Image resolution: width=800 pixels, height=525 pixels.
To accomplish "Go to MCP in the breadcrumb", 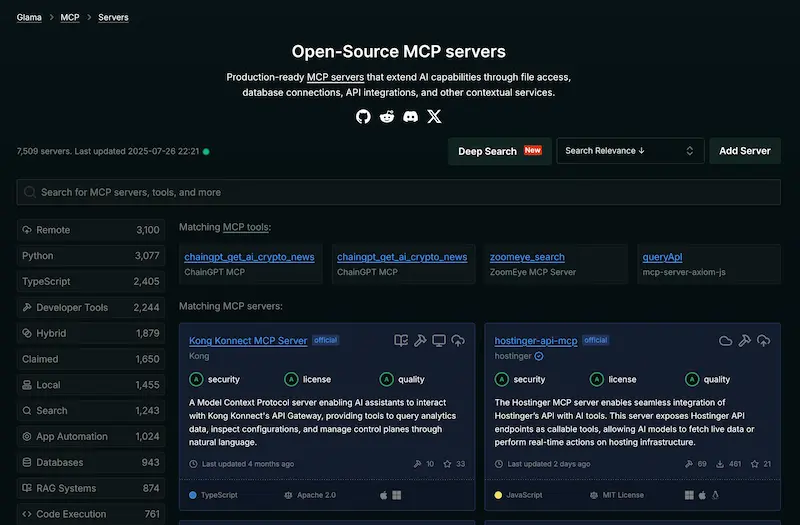I will pyautogui.click(x=70, y=17).
